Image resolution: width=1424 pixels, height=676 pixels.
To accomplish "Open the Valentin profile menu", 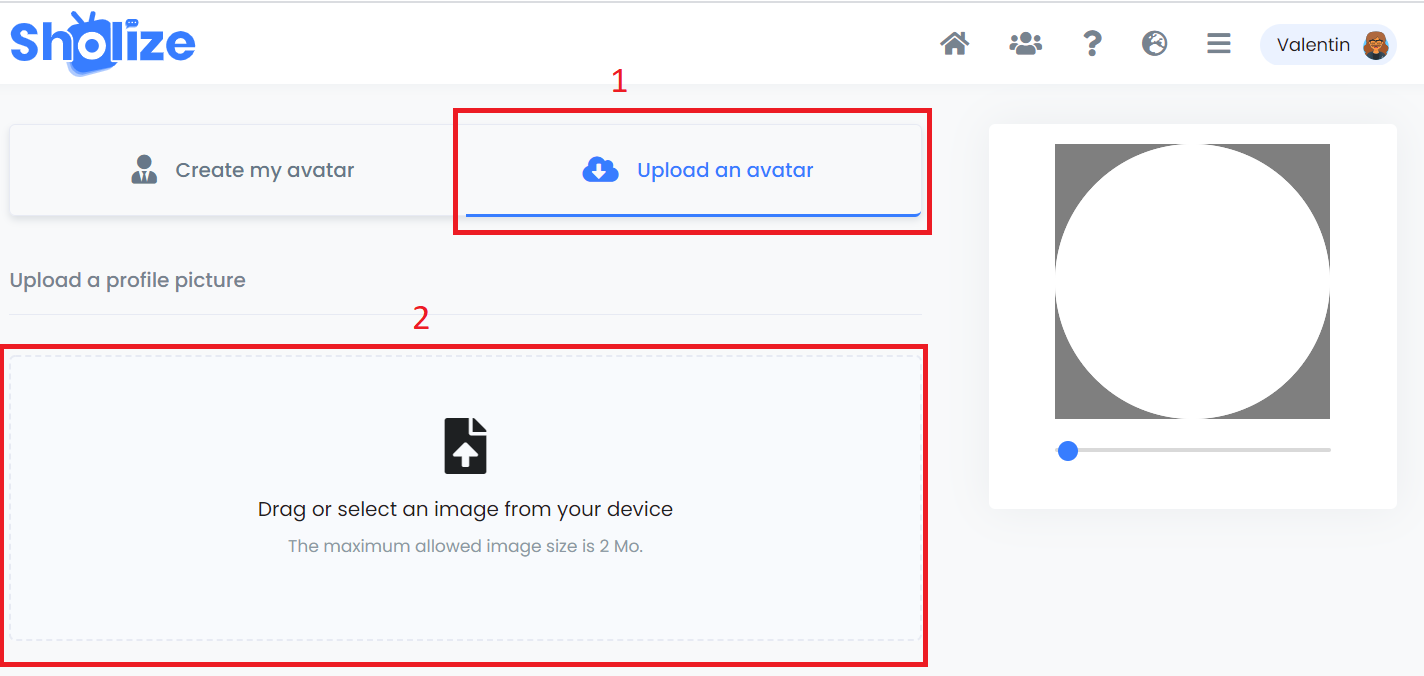I will 1328,45.
